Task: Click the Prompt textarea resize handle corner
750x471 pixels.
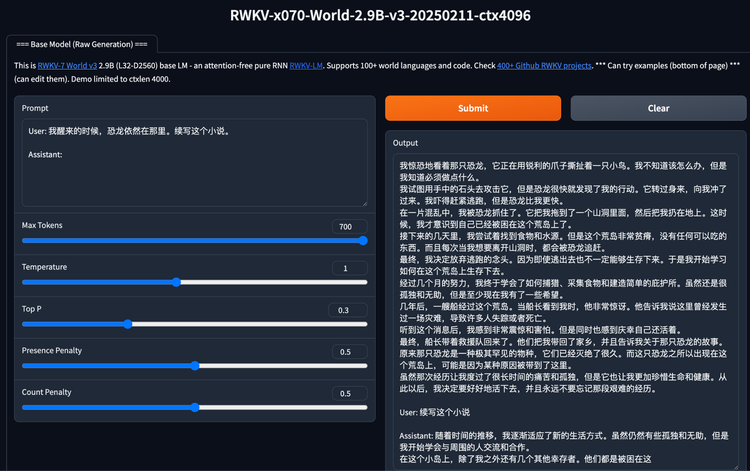Action: pos(364,203)
